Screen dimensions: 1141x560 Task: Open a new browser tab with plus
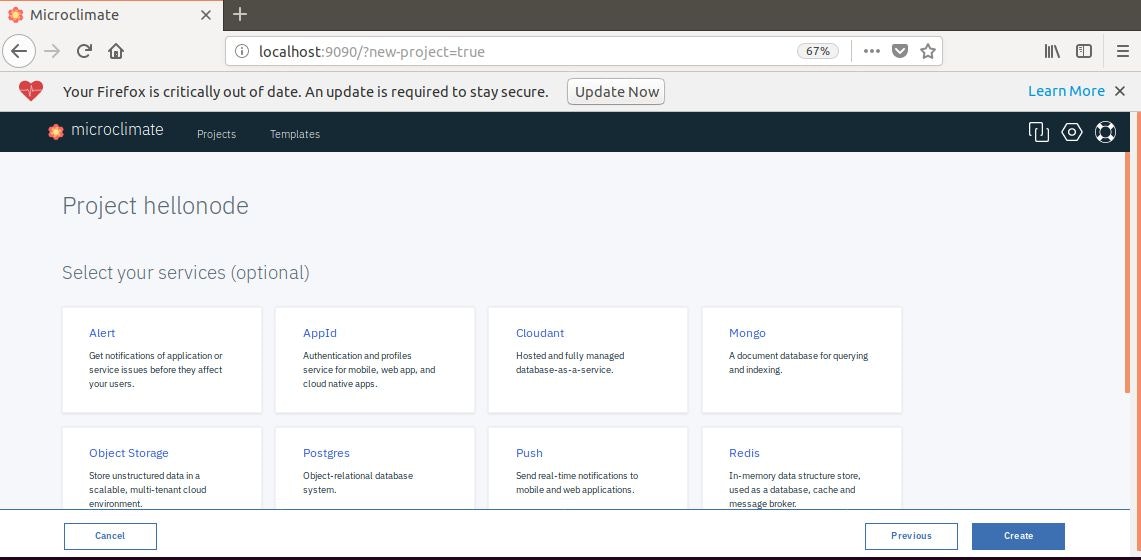click(x=240, y=15)
